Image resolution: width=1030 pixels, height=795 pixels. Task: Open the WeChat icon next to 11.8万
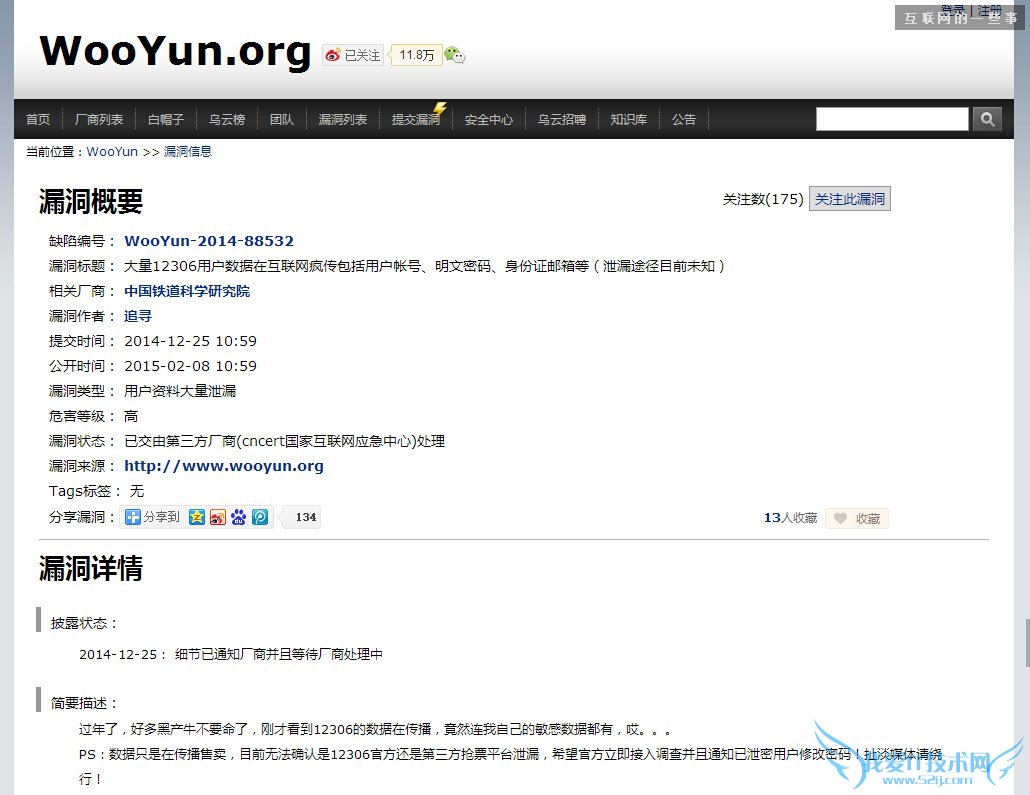pos(455,55)
